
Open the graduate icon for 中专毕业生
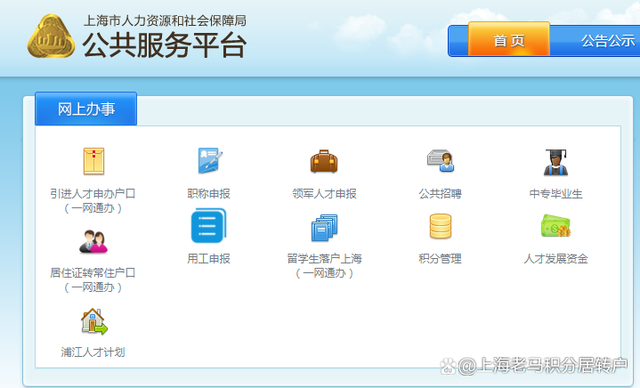[556, 162]
